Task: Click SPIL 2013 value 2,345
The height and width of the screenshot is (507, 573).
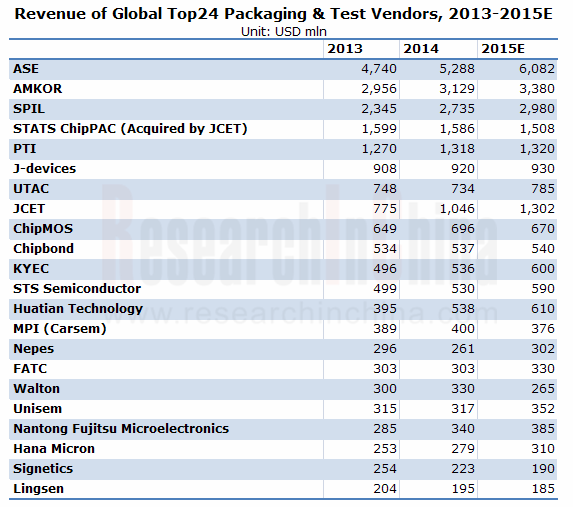Action: (379, 109)
